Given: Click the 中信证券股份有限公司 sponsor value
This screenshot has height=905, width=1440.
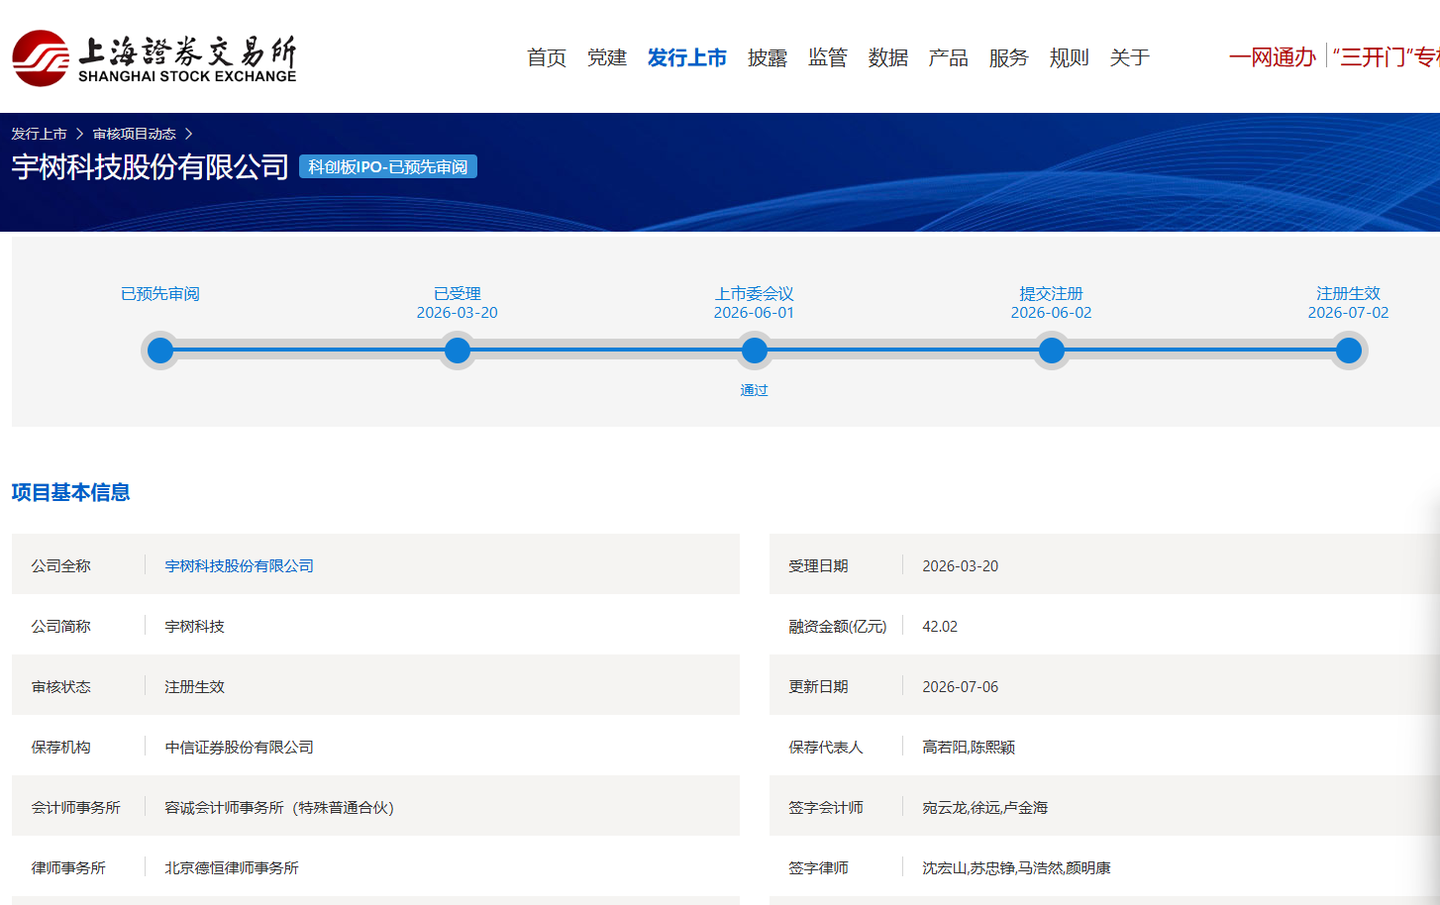Looking at the screenshot, I should click(x=239, y=747).
